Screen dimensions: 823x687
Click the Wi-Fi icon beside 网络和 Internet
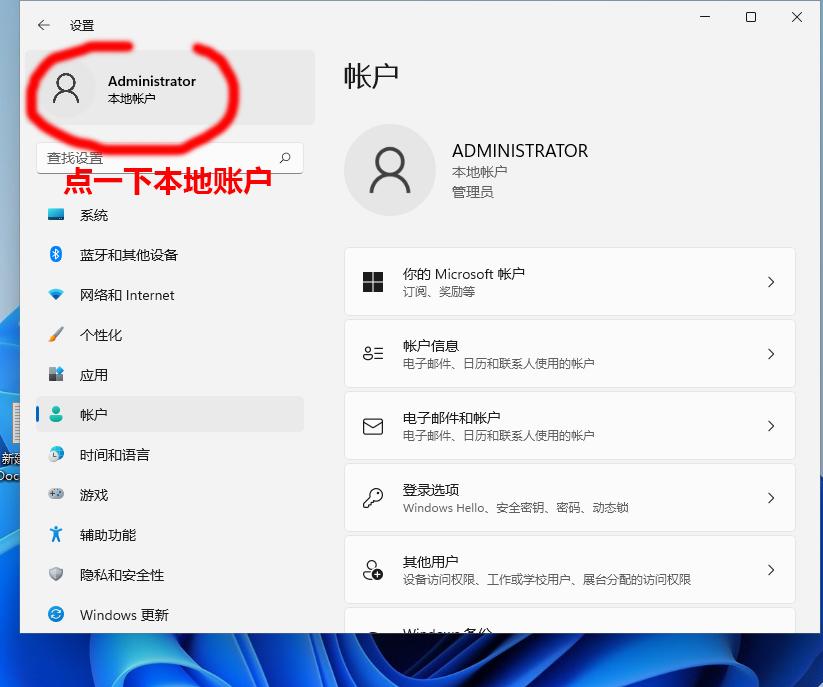click(x=55, y=294)
